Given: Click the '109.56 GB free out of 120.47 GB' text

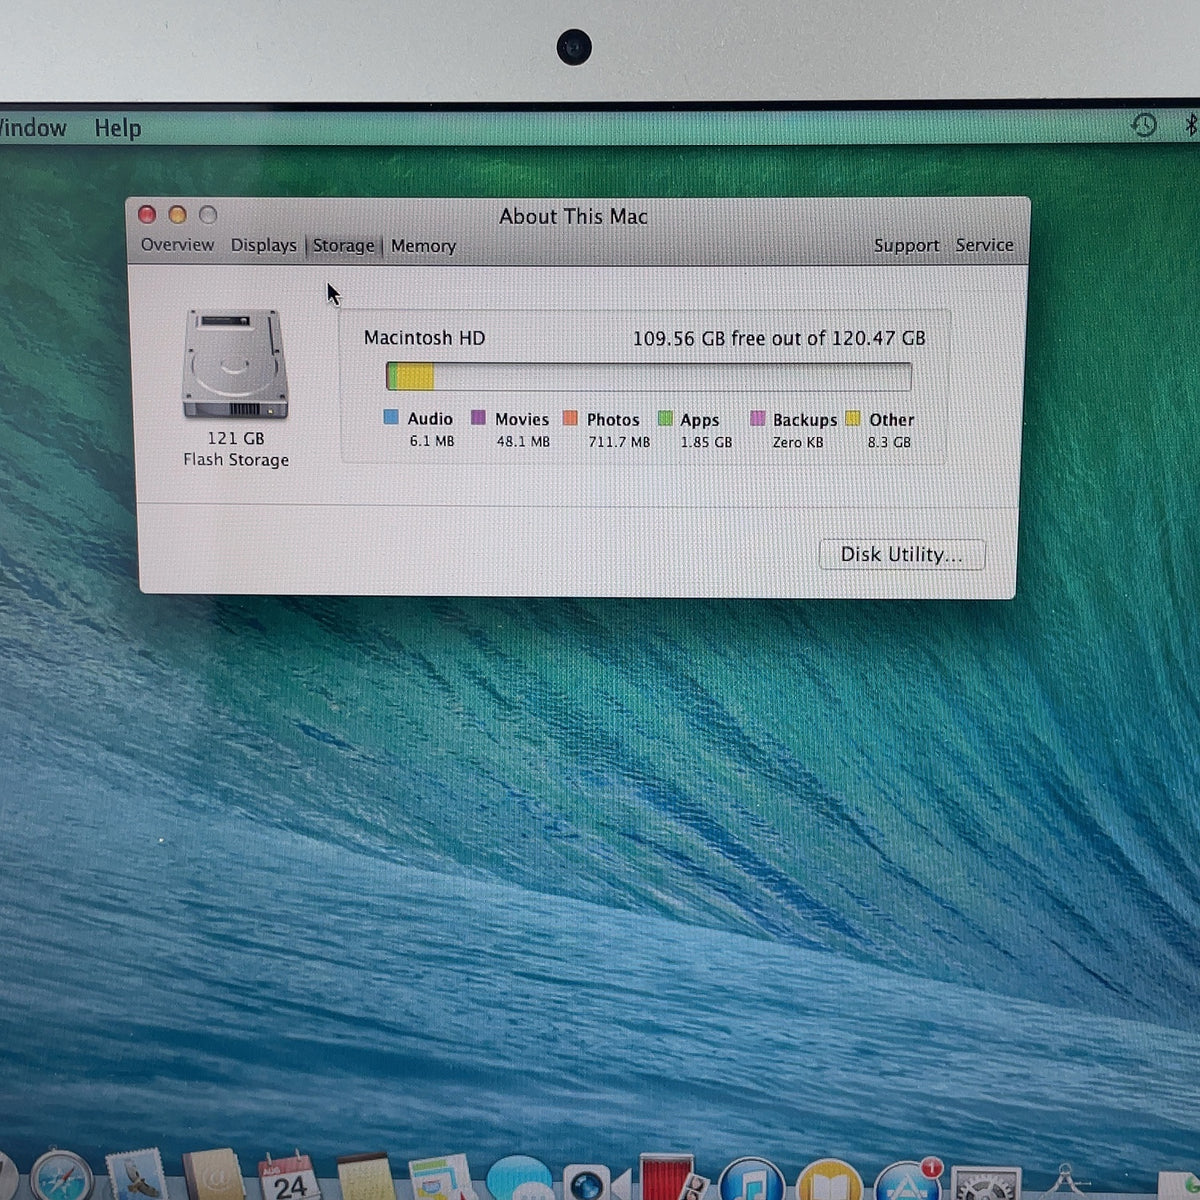Looking at the screenshot, I should 778,339.
